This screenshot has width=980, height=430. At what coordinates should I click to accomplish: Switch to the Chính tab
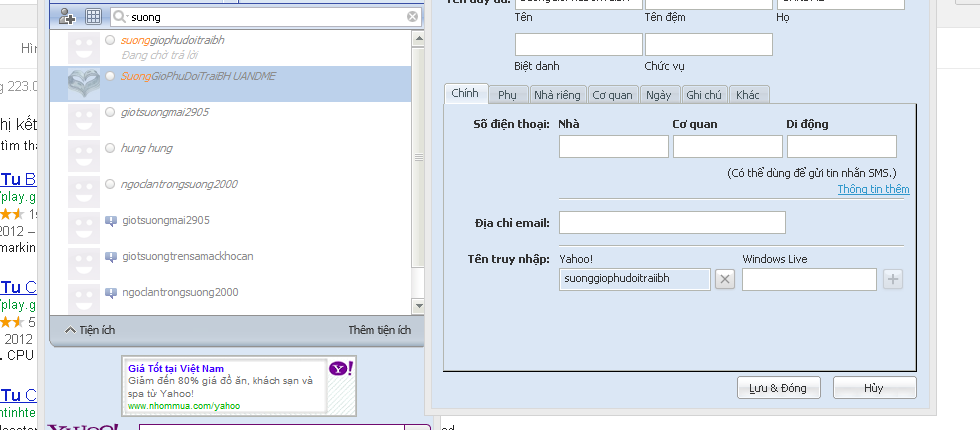pyautogui.click(x=465, y=94)
